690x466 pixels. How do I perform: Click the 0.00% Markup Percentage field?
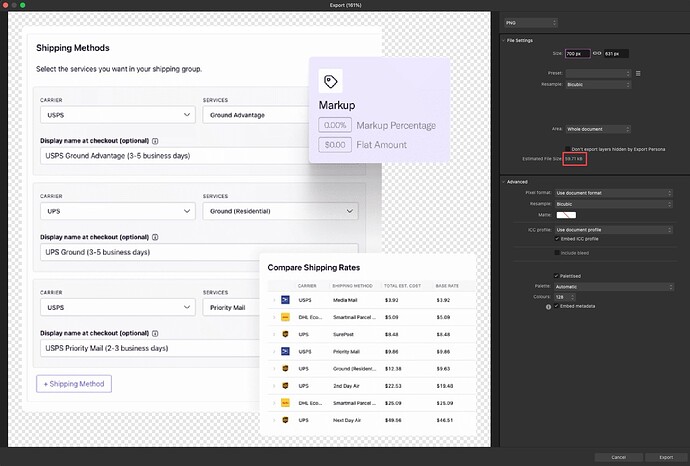point(335,125)
